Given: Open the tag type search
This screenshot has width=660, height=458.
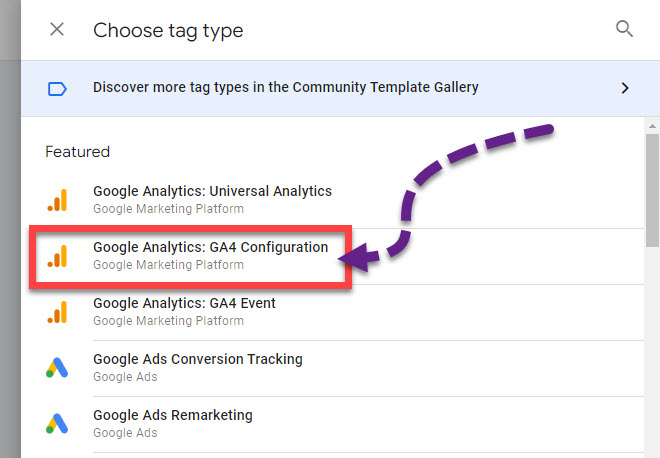Looking at the screenshot, I should coord(625,30).
